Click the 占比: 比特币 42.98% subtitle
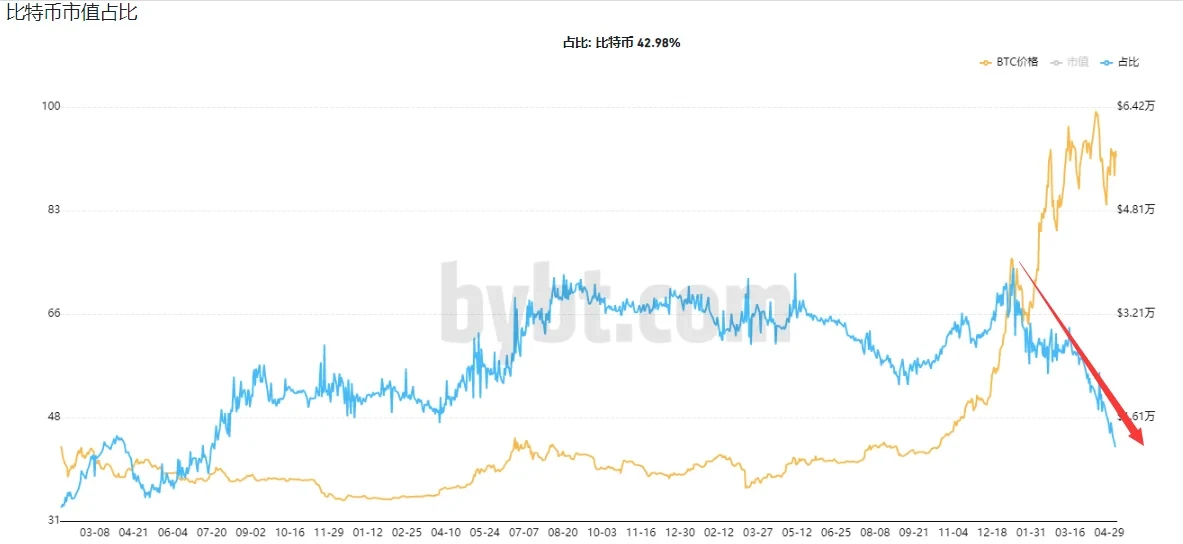The image size is (1183, 544). click(x=622, y=43)
